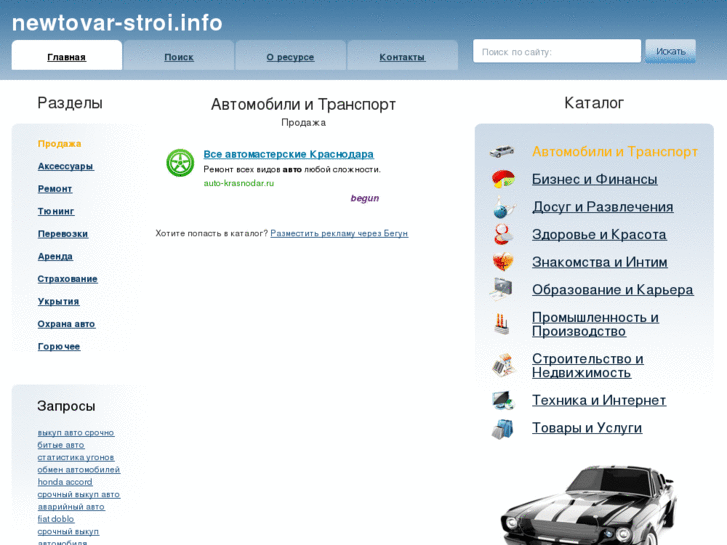Select the Горючее section
Image resolution: width=727 pixels, height=545 pixels.
(59, 346)
